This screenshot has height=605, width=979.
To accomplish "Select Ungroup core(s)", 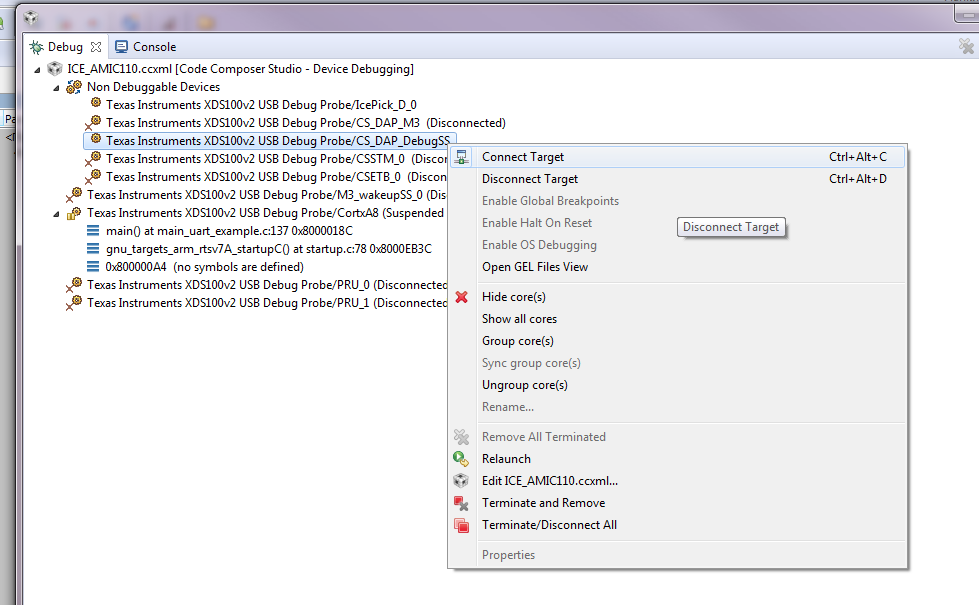I will [x=677, y=385].
